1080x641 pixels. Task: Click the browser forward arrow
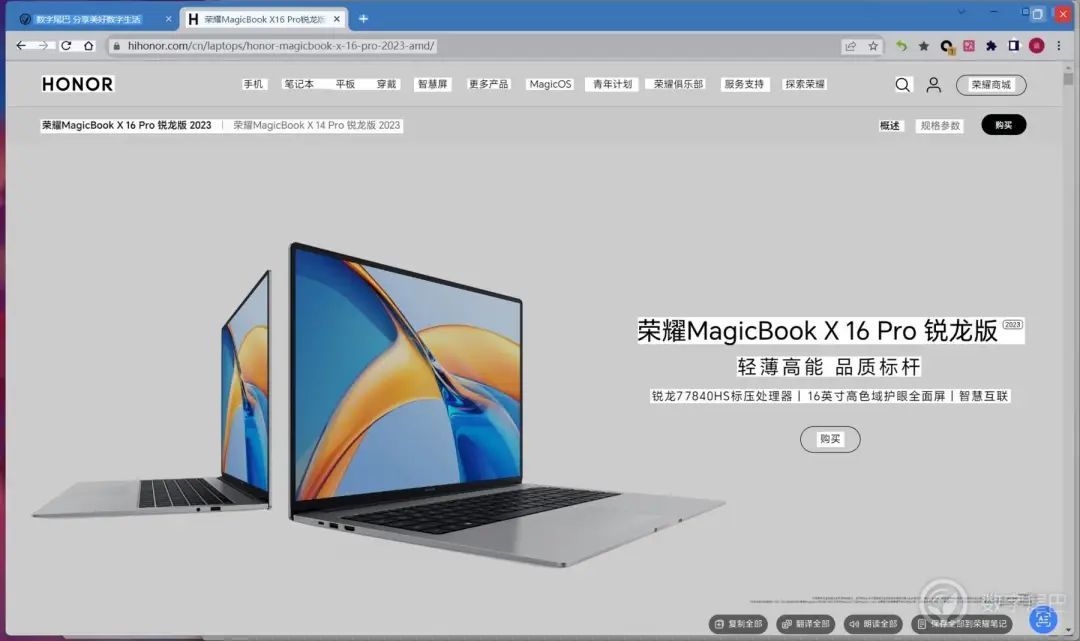[x=43, y=45]
